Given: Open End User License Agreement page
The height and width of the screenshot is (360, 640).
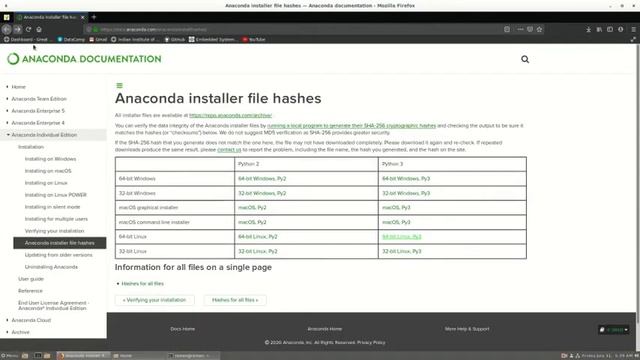Looking at the screenshot, I should (53, 305).
